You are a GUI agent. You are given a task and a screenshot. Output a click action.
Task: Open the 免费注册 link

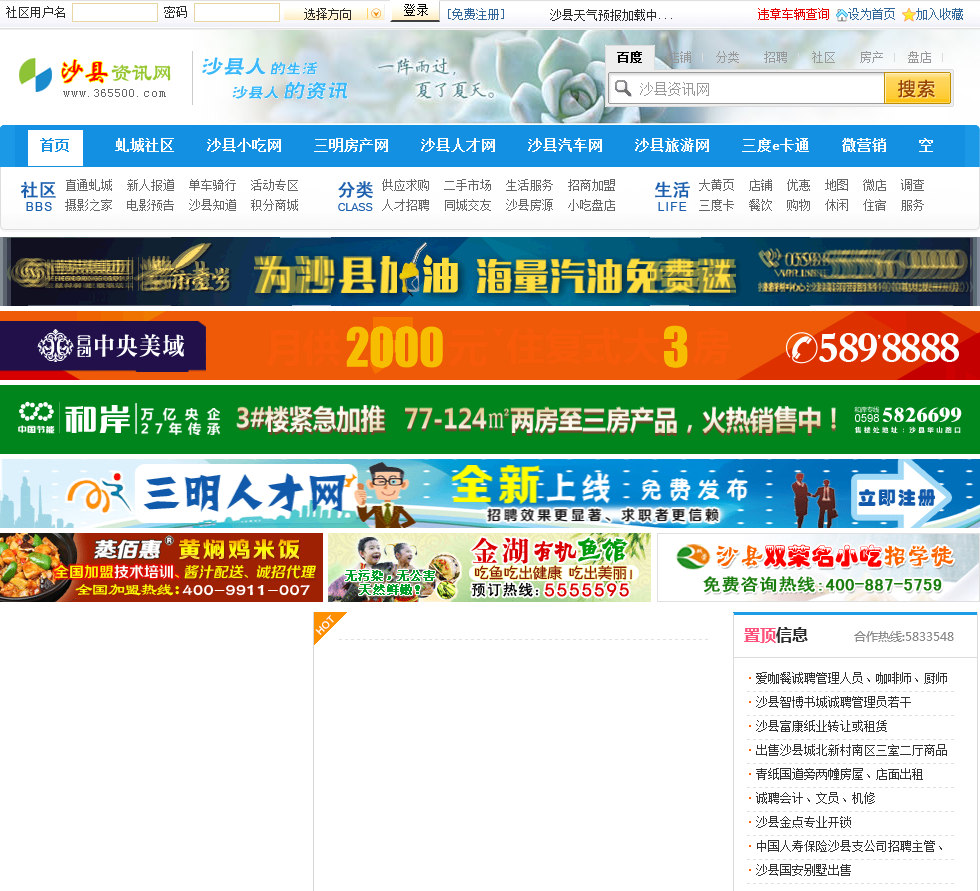click(476, 14)
